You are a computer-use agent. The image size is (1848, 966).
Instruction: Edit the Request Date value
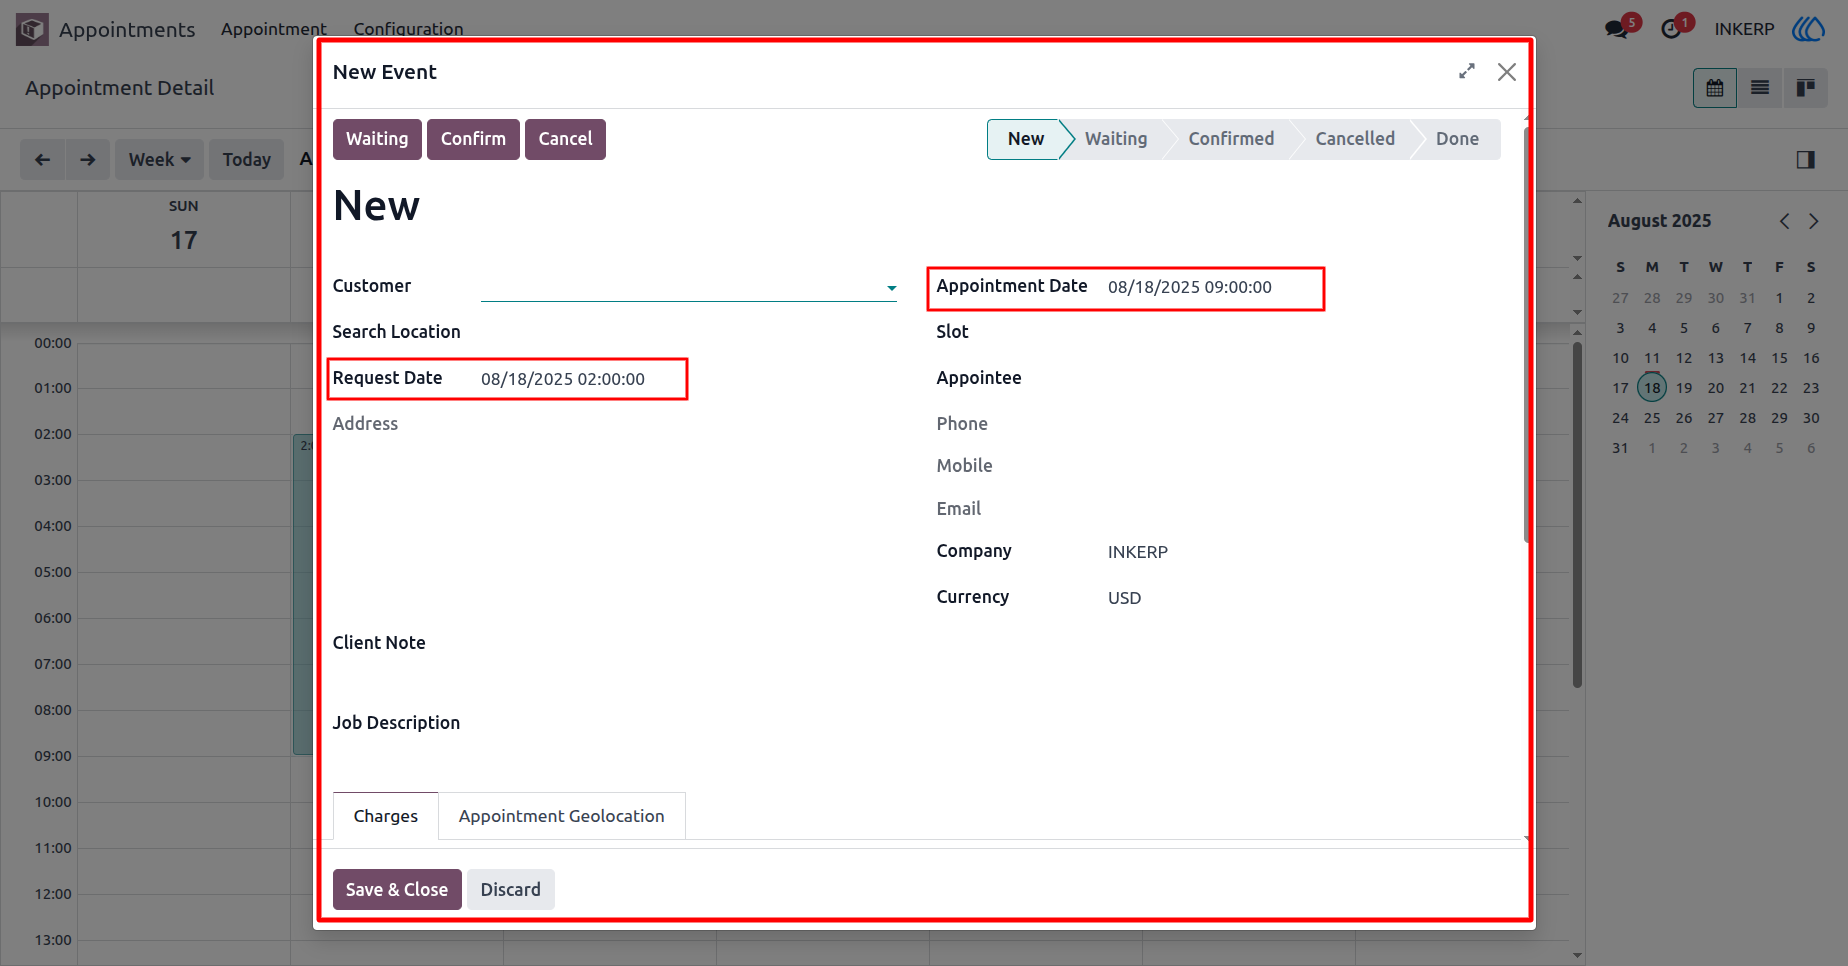pyautogui.click(x=563, y=379)
